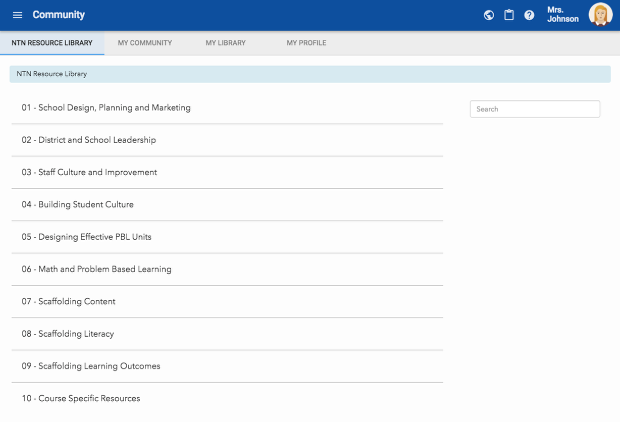Switch to the My Community tab

145,43
